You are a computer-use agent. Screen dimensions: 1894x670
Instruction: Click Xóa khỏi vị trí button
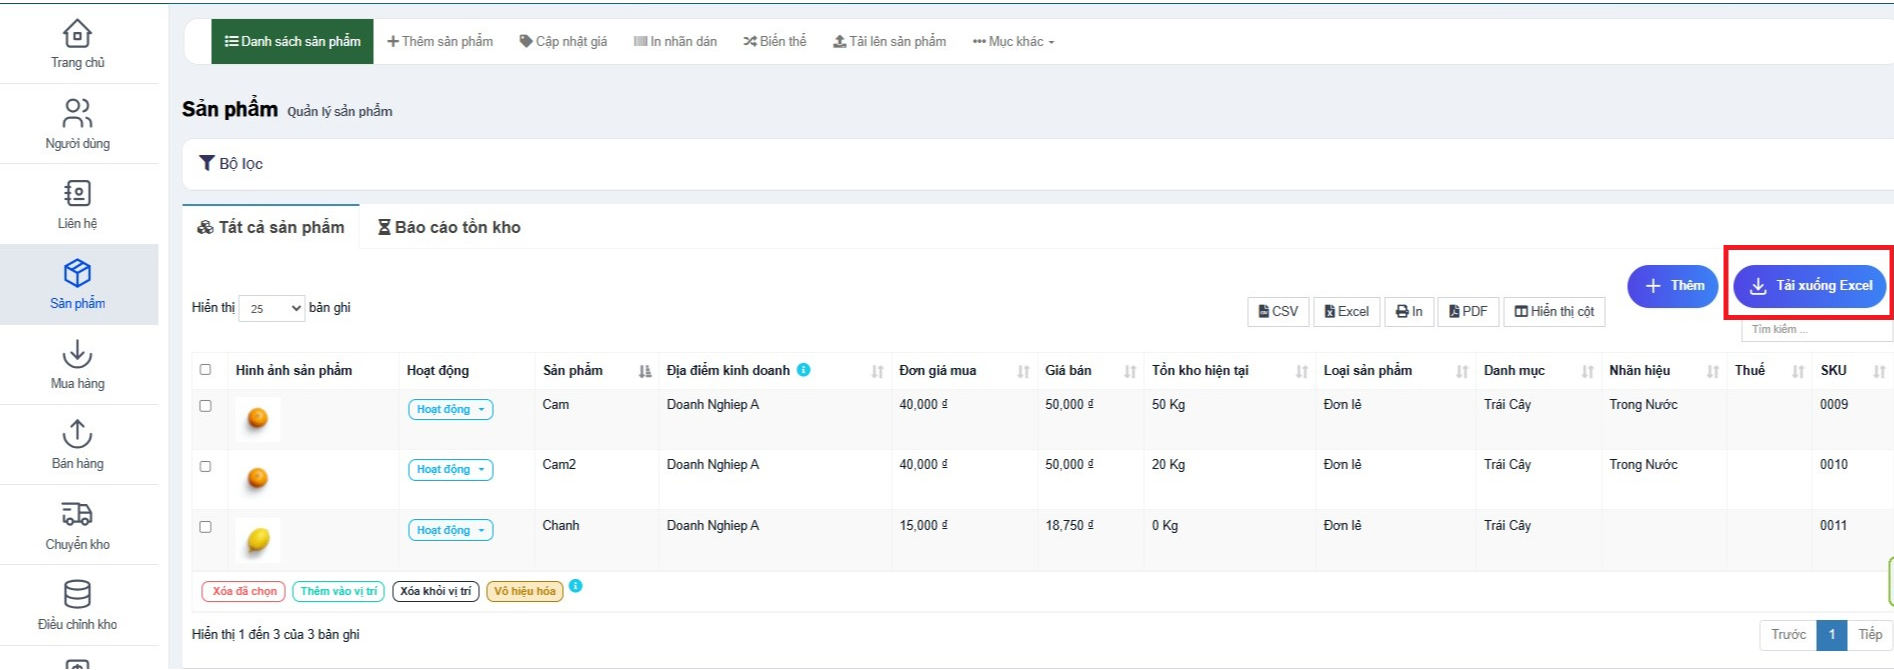pyautogui.click(x=436, y=592)
